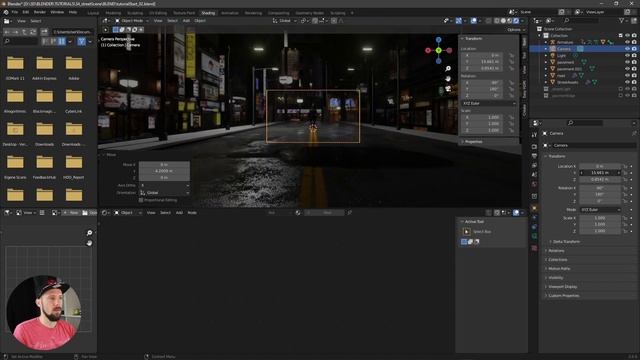The width and height of the screenshot is (640, 360).
Task: Toggle render visibility for Camera in outliner
Action: [634, 49]
